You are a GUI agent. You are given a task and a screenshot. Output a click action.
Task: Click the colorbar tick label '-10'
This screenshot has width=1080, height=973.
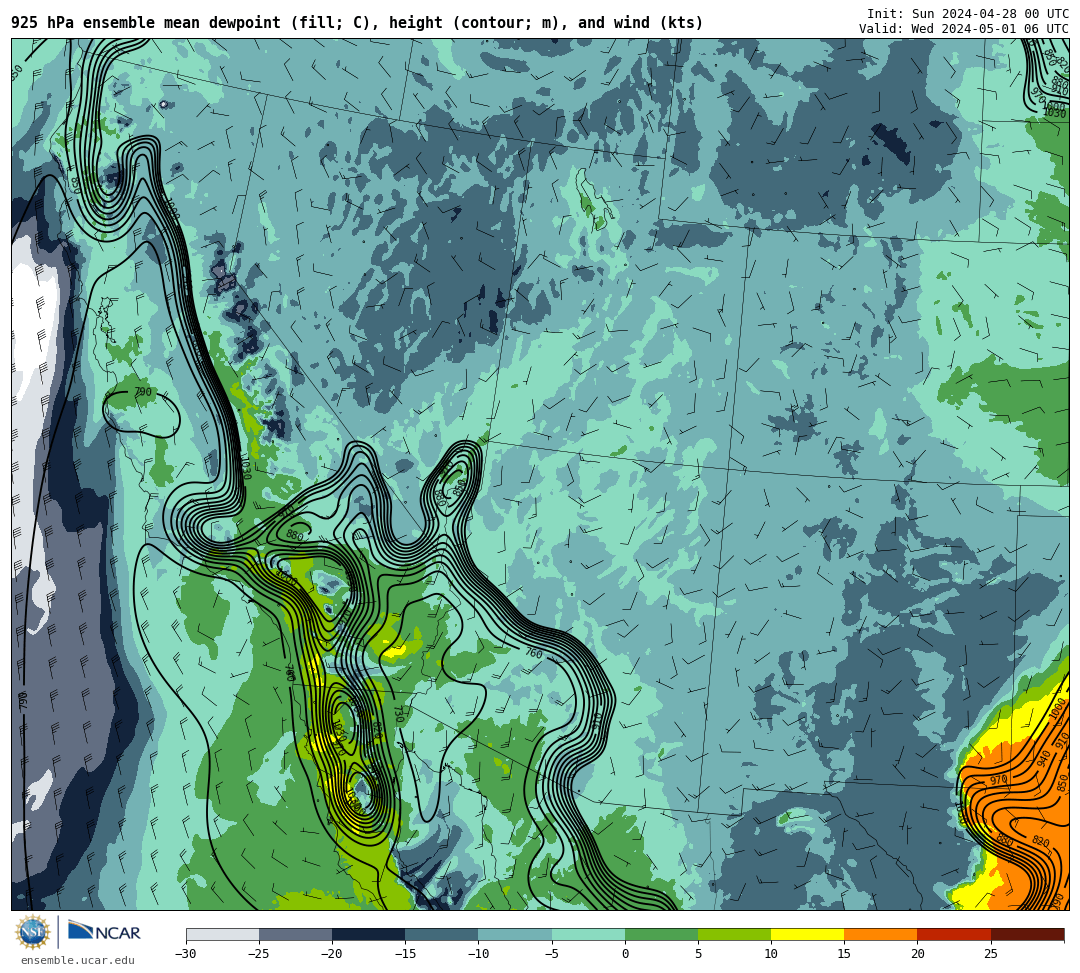click(478, 954)
